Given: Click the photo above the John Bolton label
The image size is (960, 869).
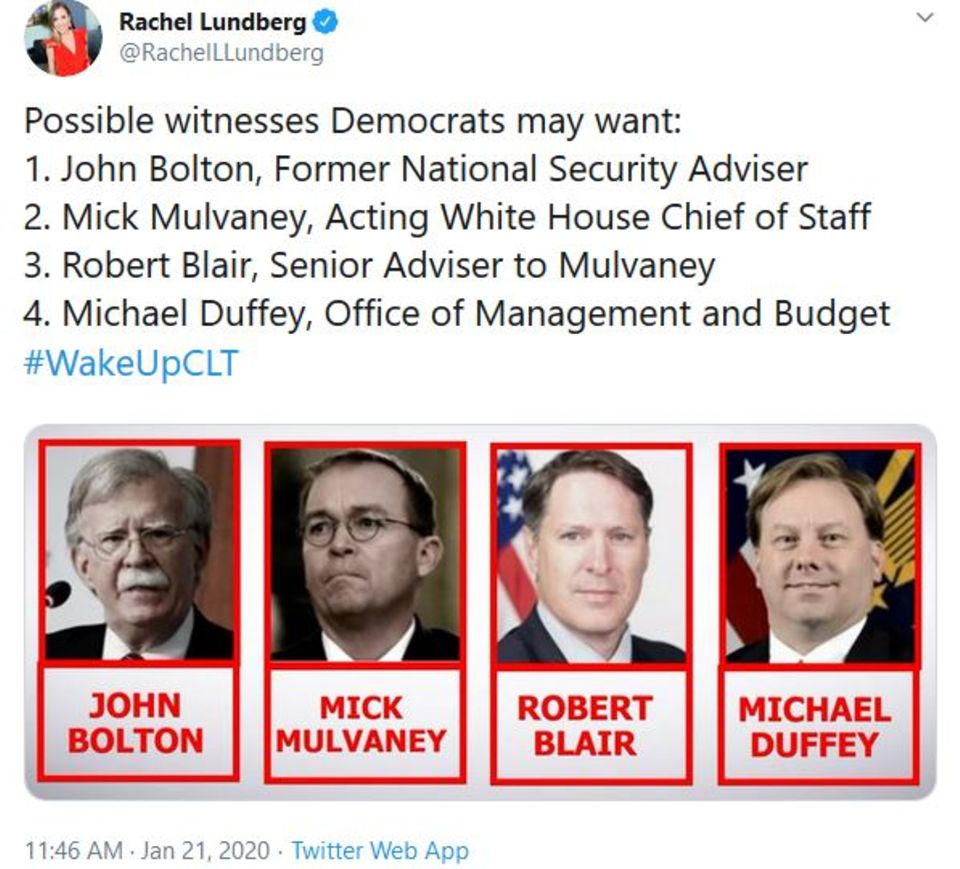Looking at the screenshot, I should point(139,552).
